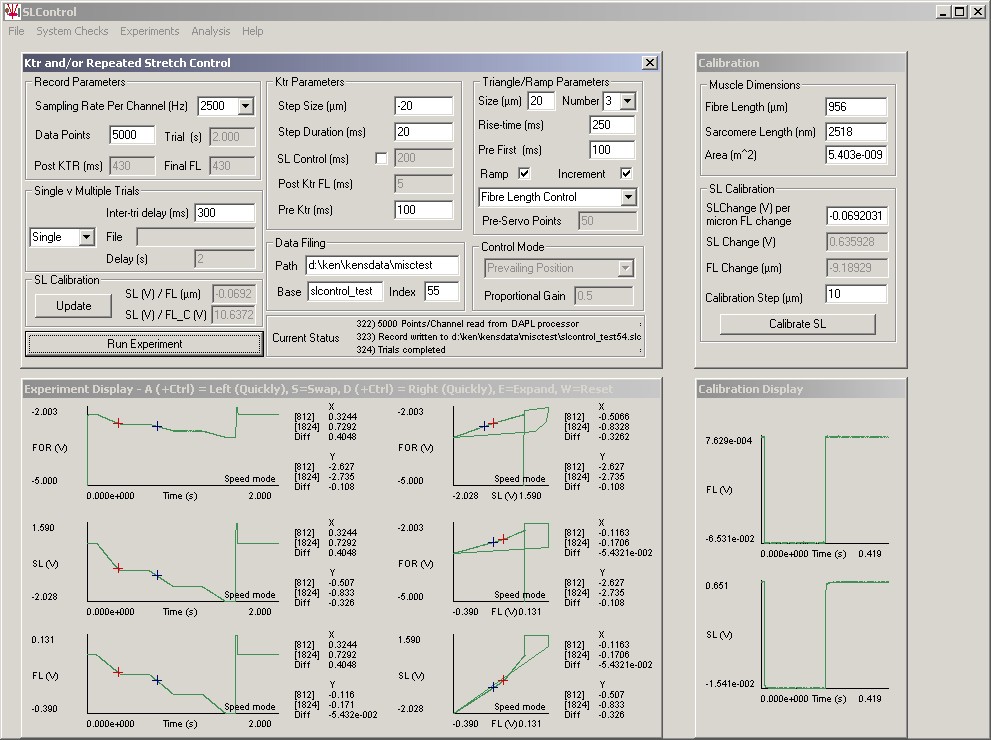Viewport: 991px width, 740px height.
Task: Open the Experiments menu
Action: click(149, 31)
